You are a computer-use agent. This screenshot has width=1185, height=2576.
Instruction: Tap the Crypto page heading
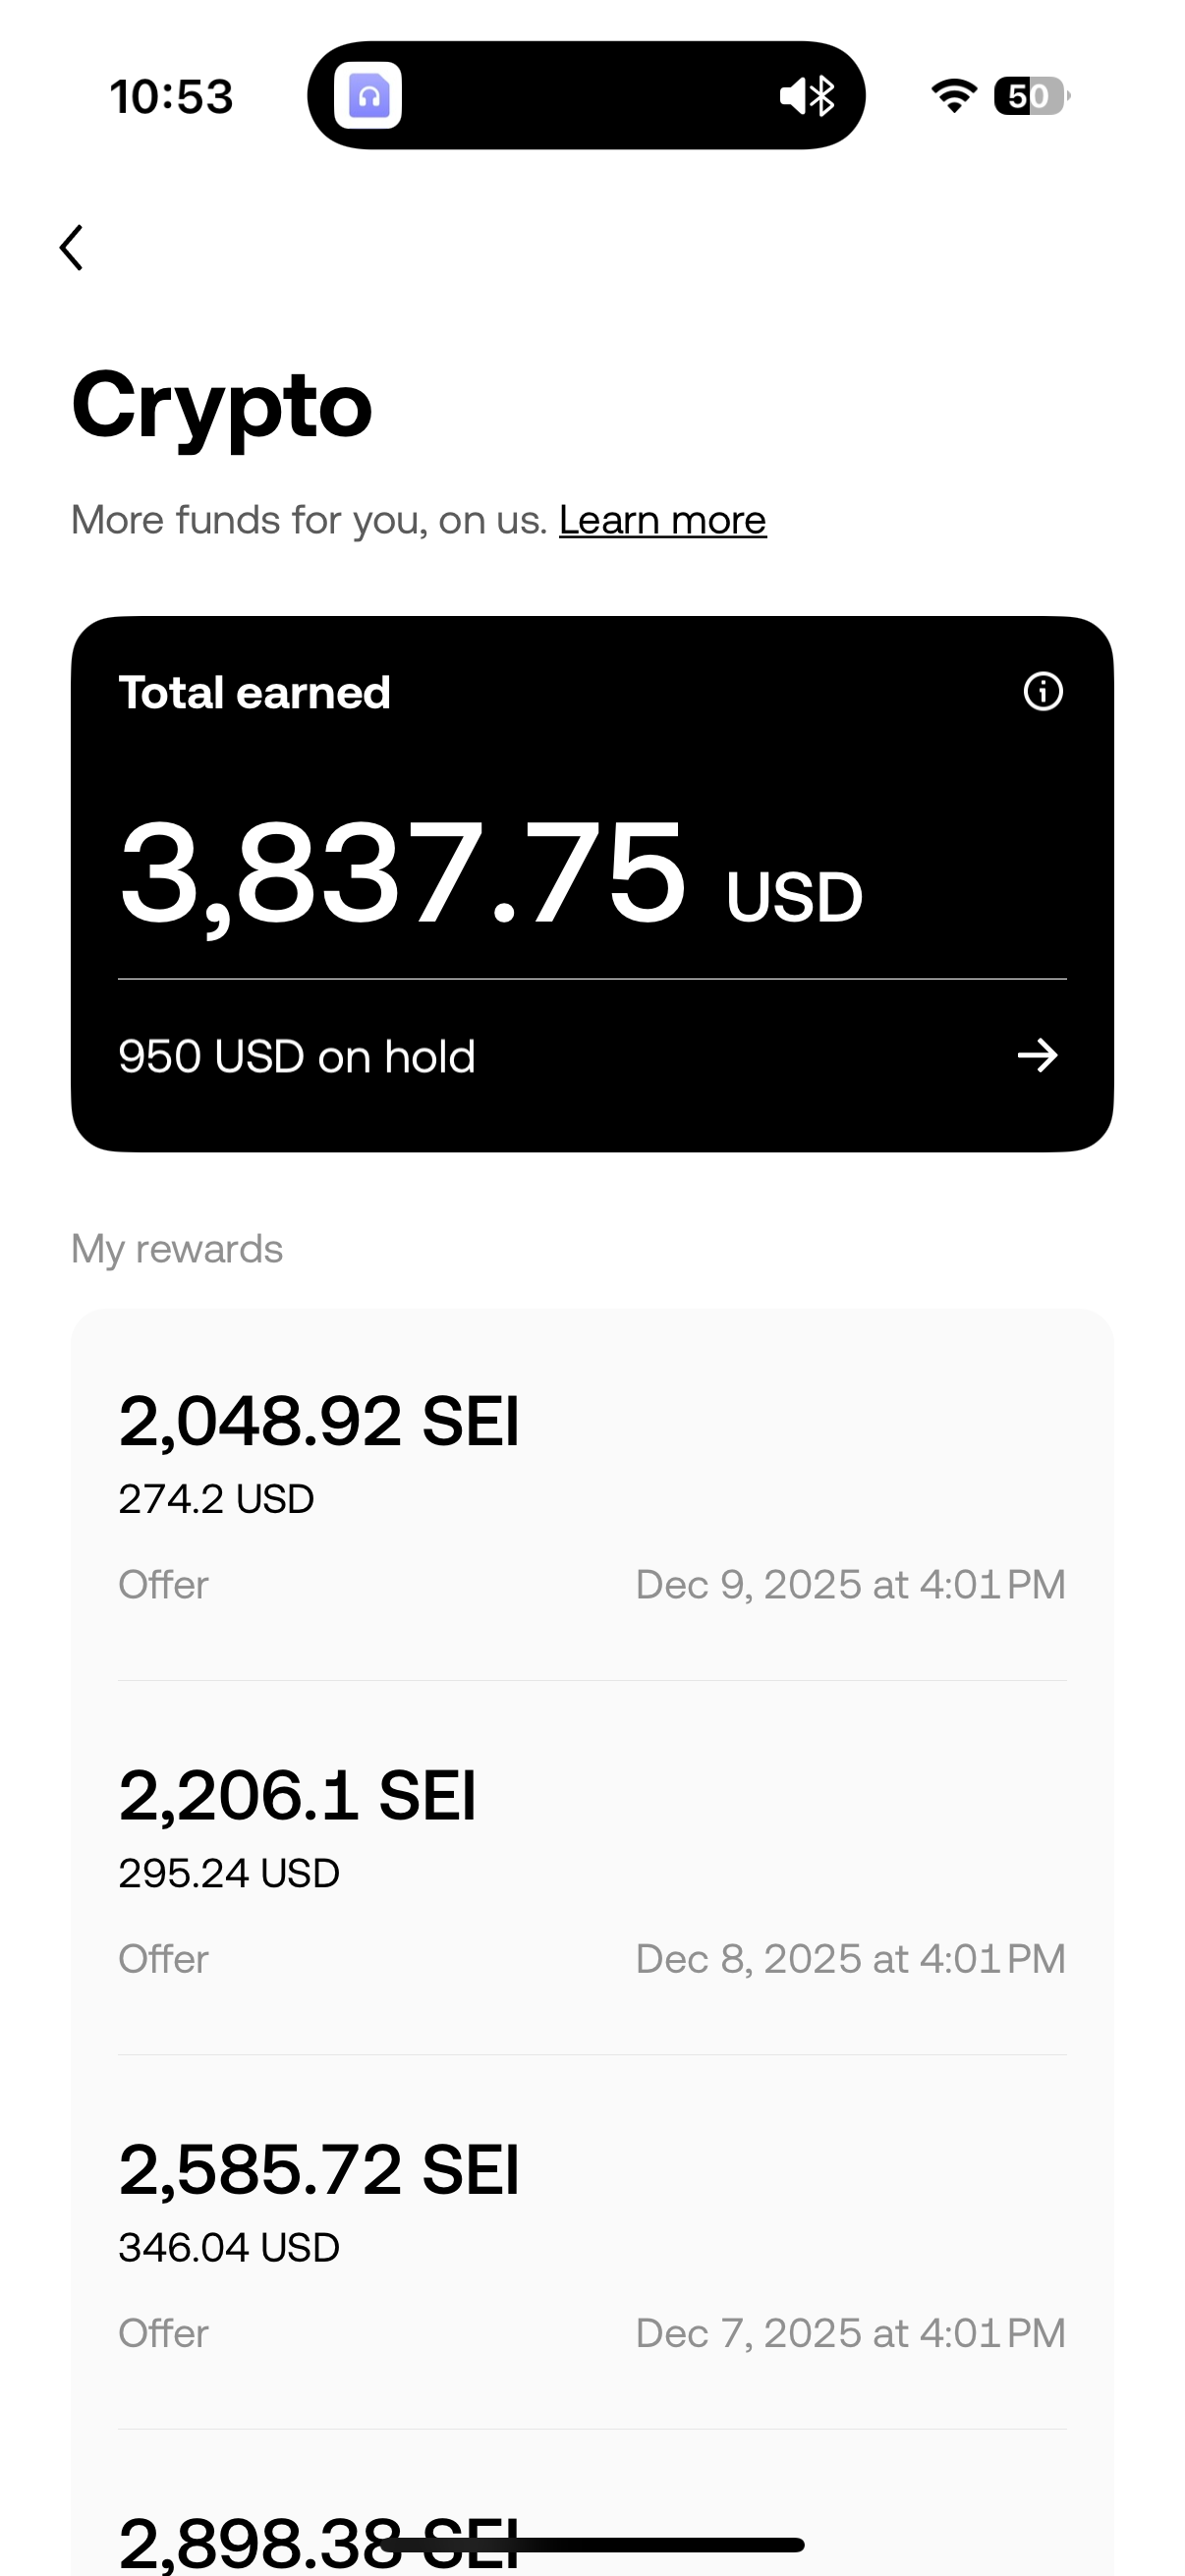click(x=221, y=405)
